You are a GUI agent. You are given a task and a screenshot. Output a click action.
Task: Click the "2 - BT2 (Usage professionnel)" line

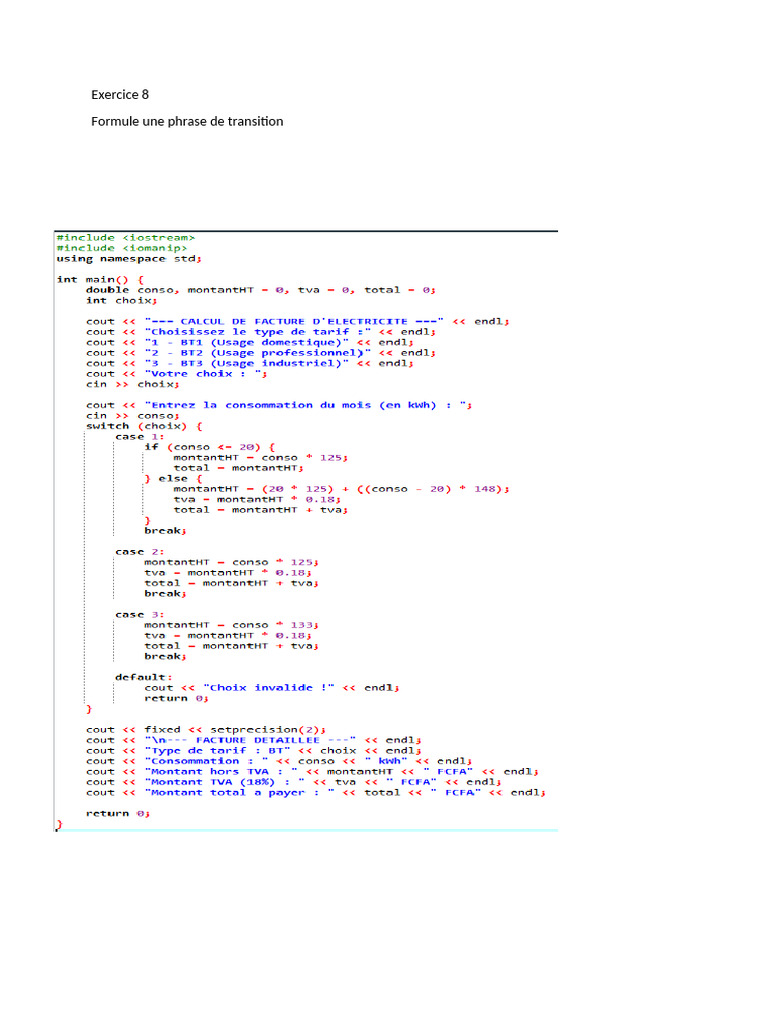click(261, 353)
